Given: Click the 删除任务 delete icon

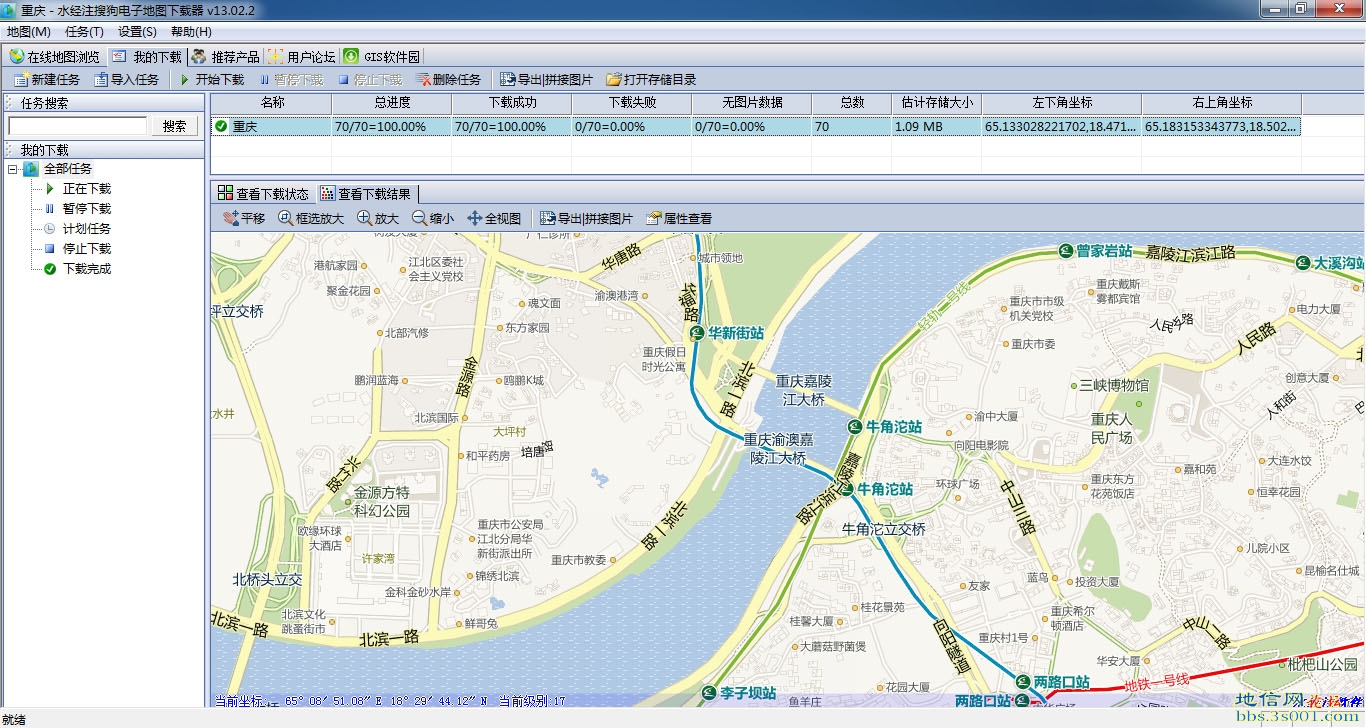Looking at the screenshot, I should click(424, 79).
